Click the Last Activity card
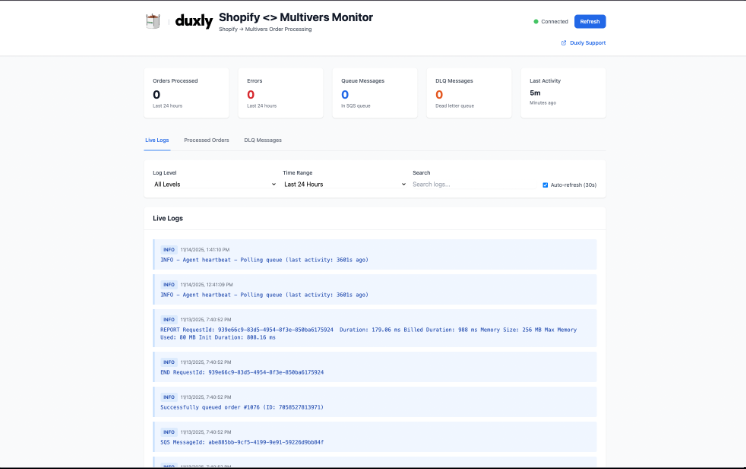Image resolution: width=746 pixels, height=469 pixels. [x=563, y=93]
